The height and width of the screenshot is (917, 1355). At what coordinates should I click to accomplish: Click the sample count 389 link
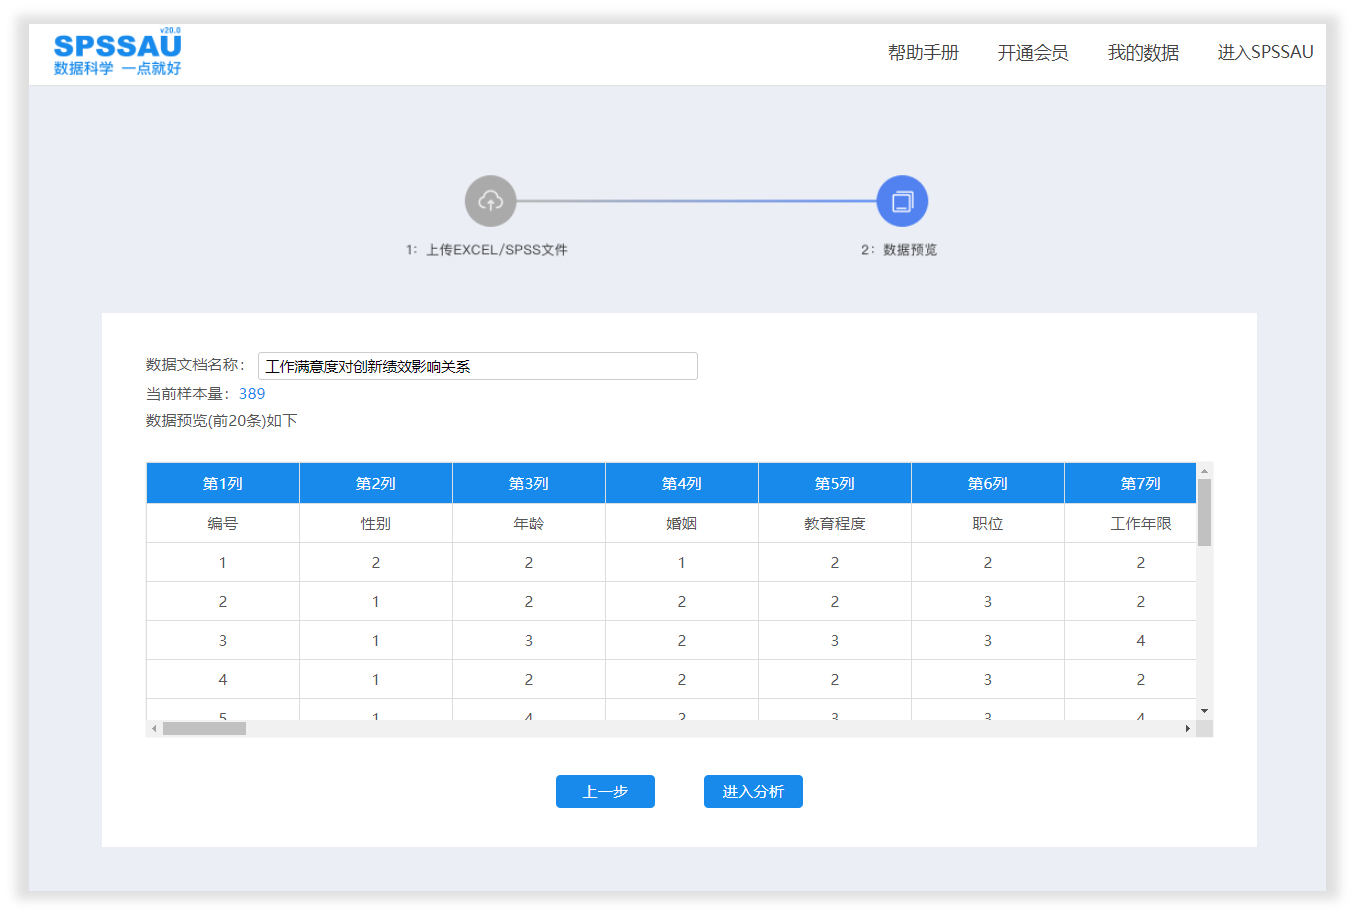click(x=252, y=393)
